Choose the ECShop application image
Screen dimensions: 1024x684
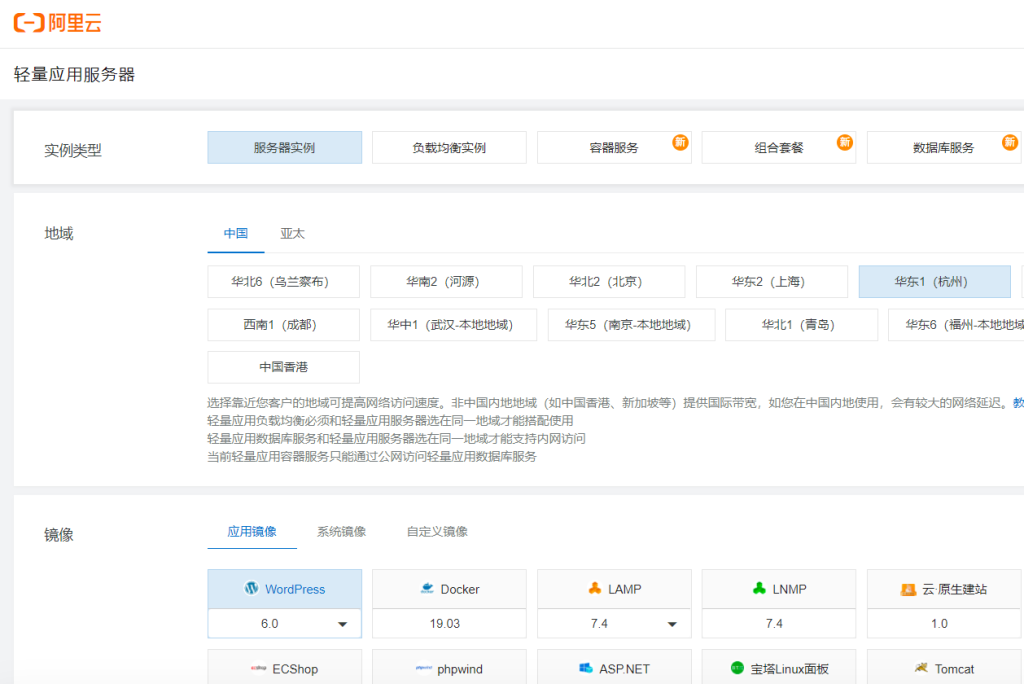284,668
